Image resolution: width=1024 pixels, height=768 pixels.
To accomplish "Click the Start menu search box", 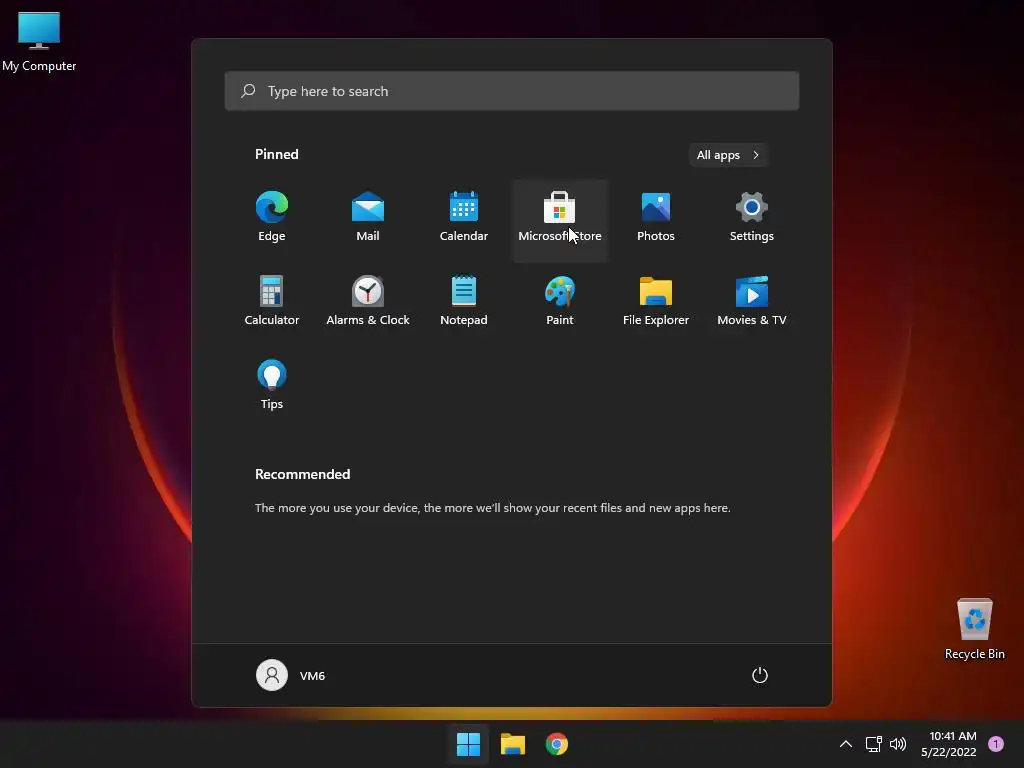I will (x=512, y=91).
